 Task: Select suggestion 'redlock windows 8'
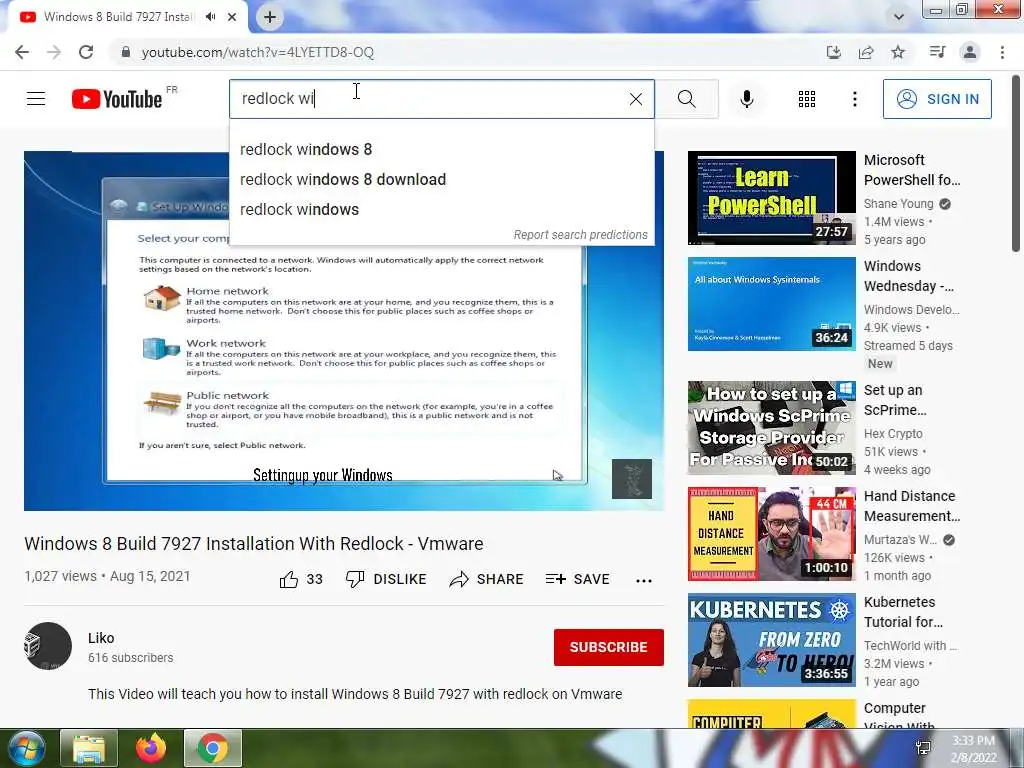[441, 150]
